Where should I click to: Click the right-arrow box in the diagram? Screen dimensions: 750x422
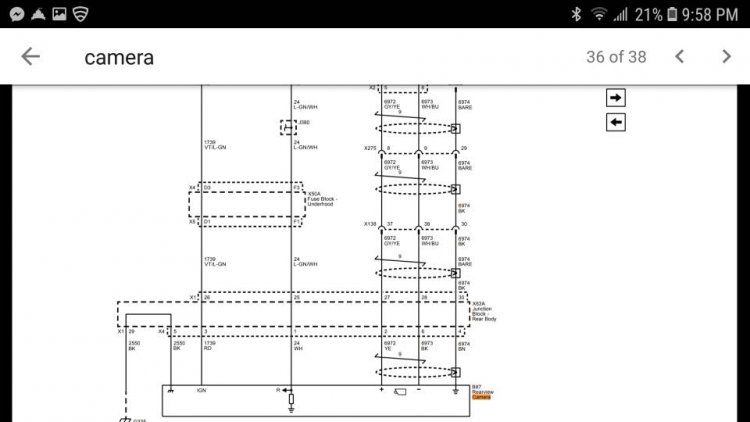coord(616,98)
